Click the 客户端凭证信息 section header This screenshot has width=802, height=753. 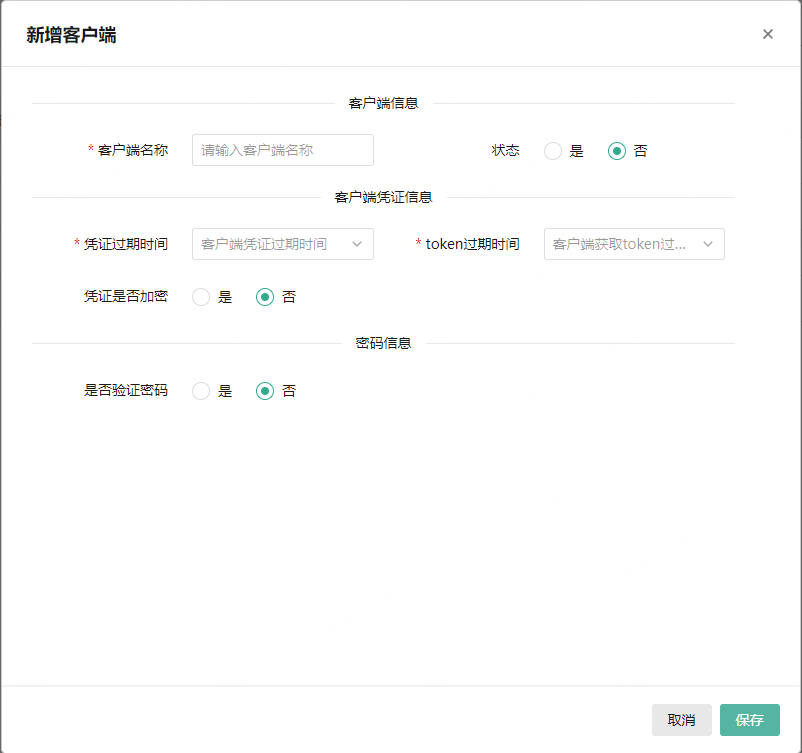(x=383, y=197)
